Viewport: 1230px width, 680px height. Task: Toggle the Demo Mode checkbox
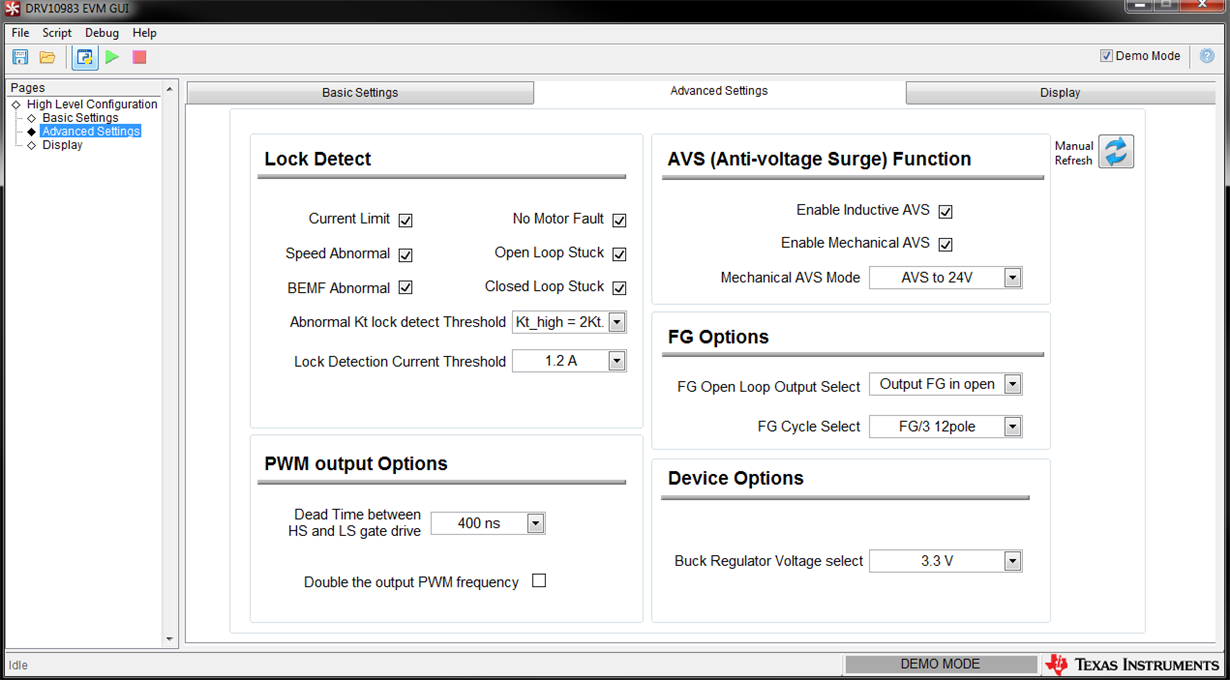[1106, 56]
